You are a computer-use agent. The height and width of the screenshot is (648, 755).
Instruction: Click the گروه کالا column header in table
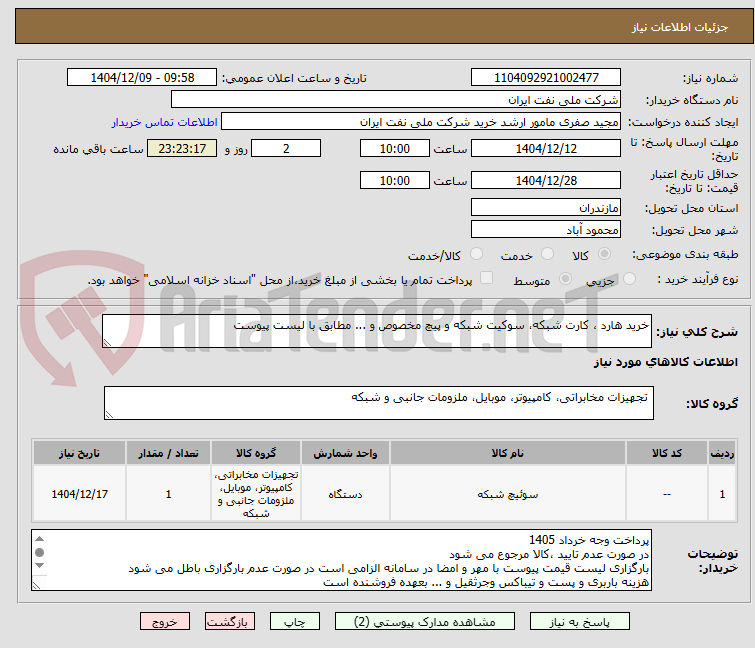256,453
